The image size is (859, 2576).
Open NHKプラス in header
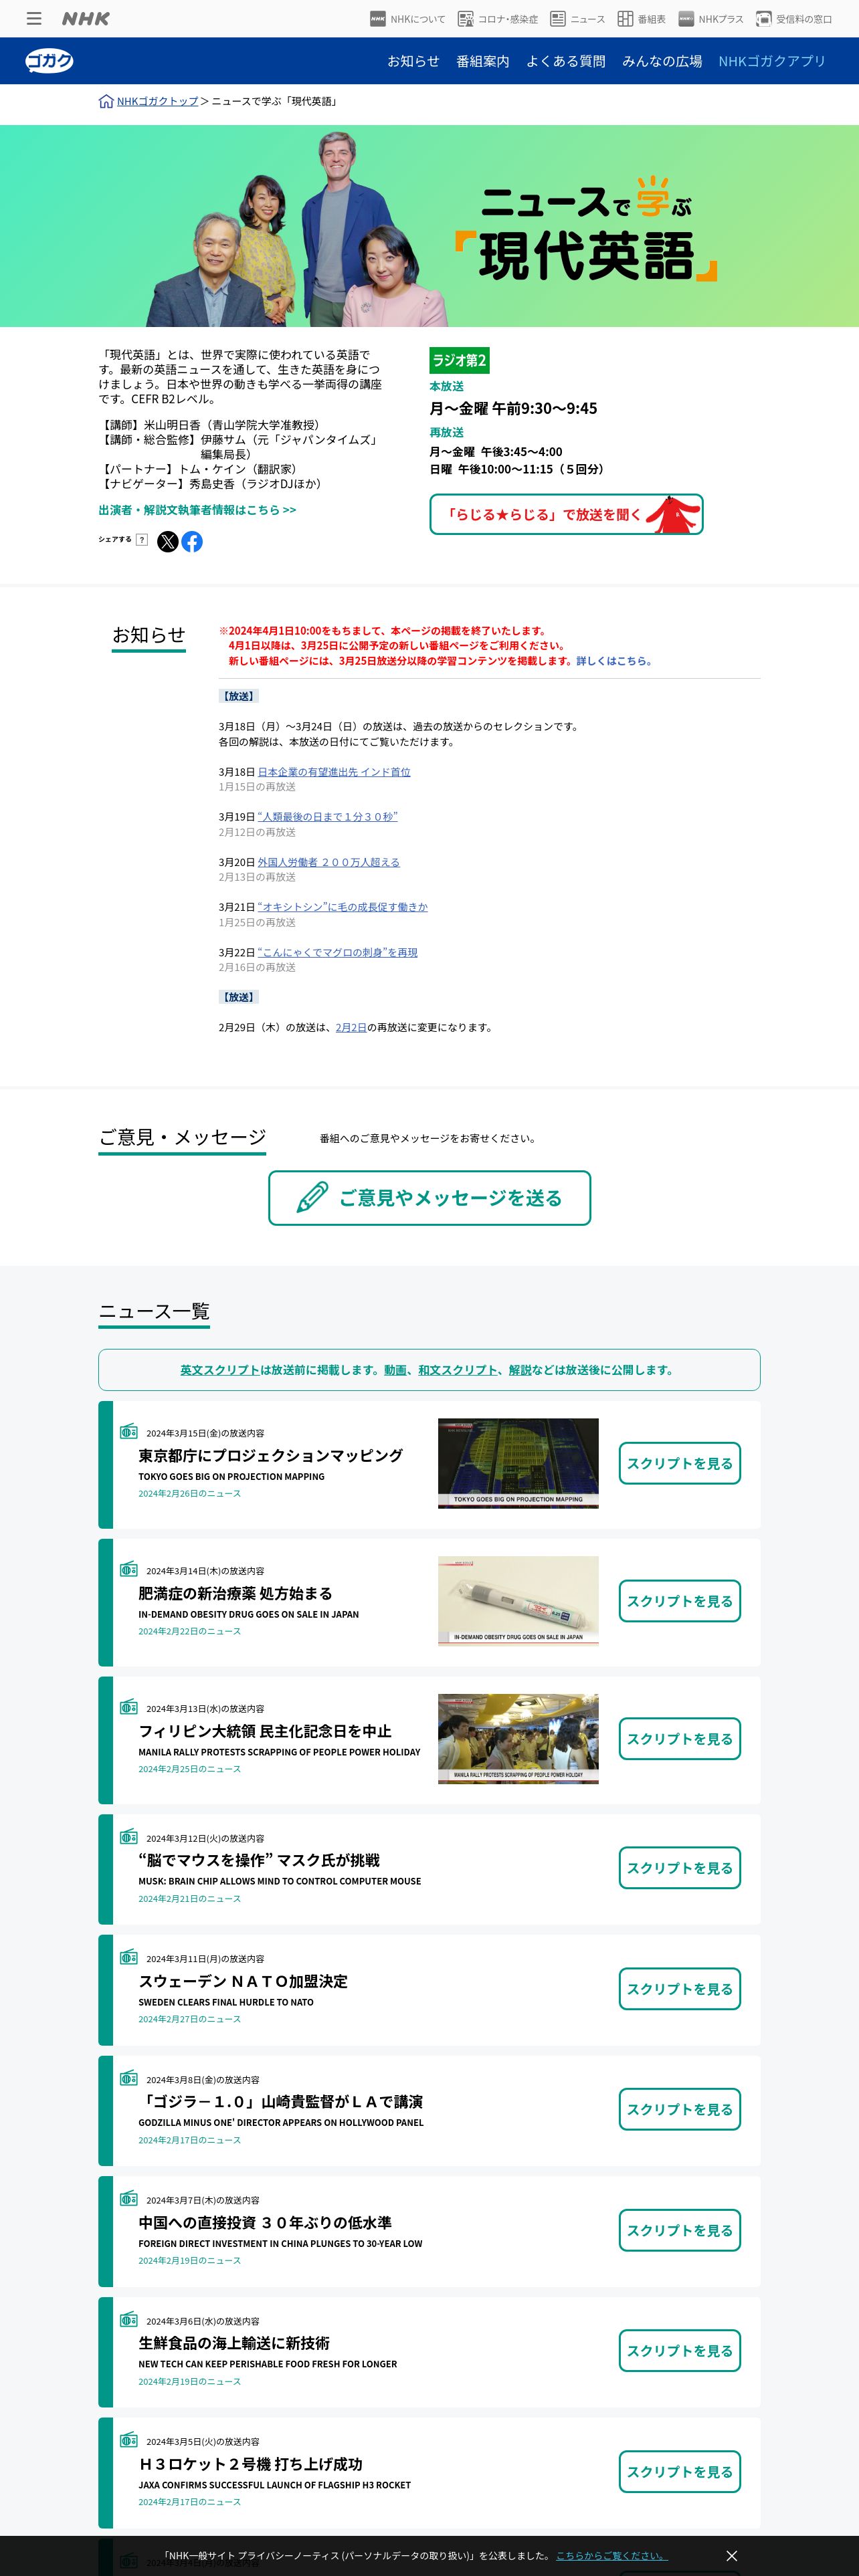point(711,19)
